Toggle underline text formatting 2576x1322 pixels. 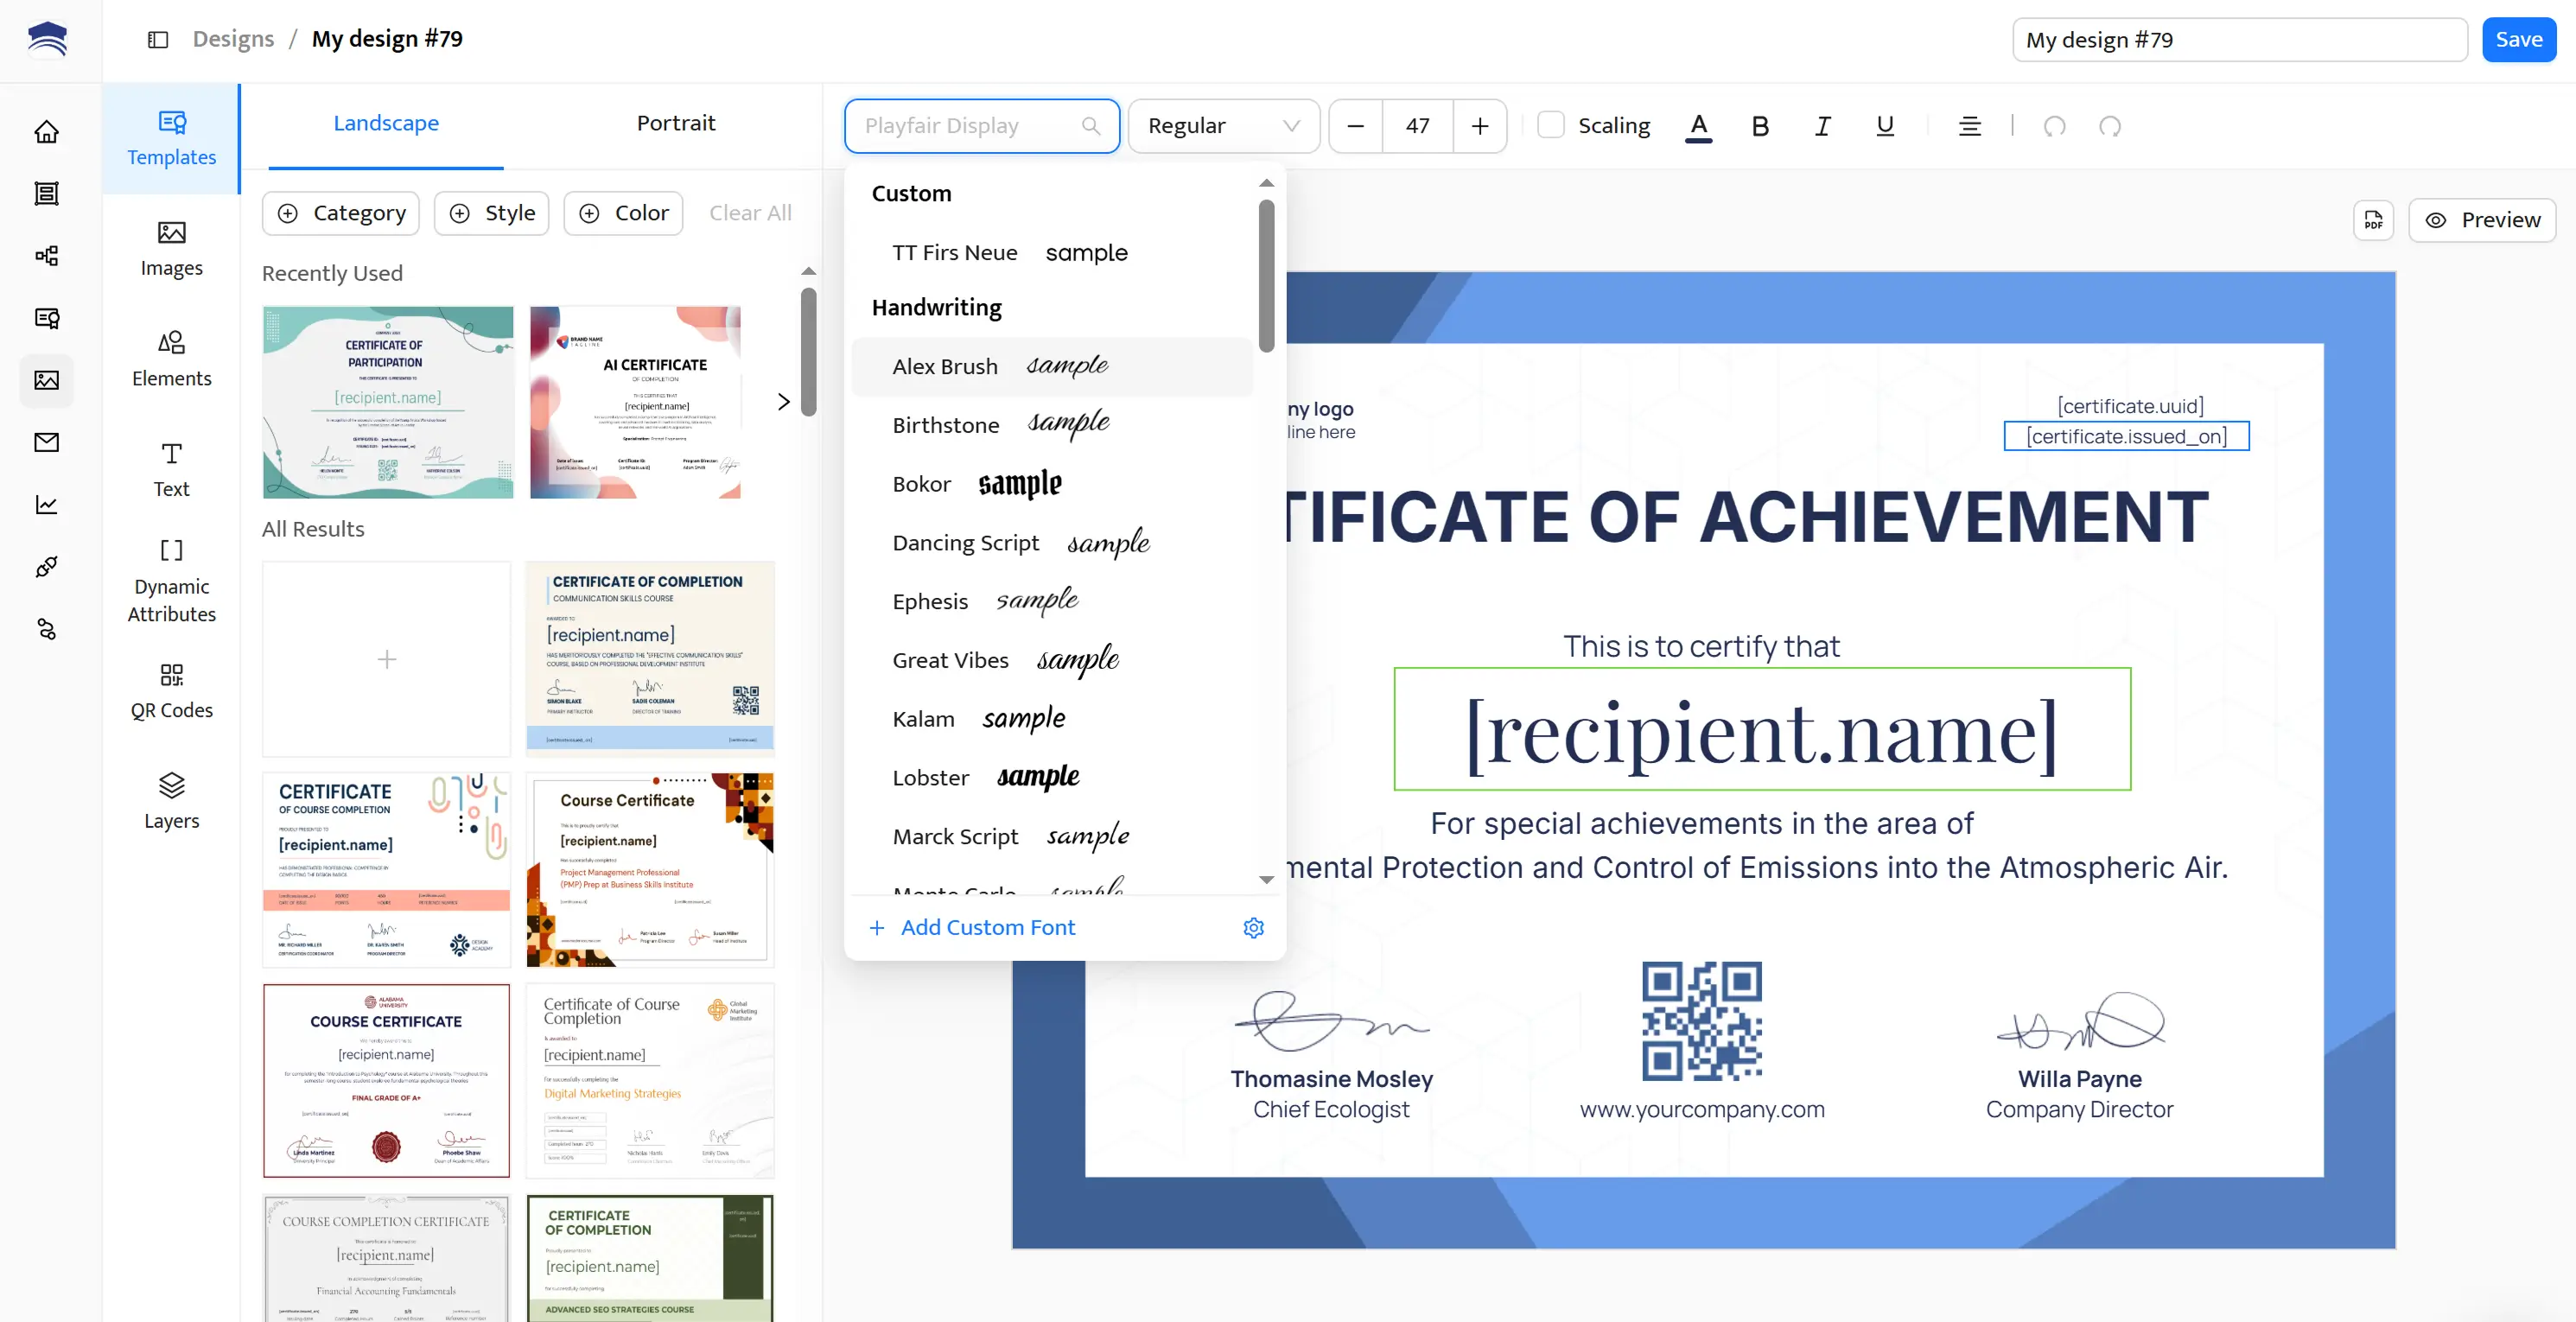1885,126
